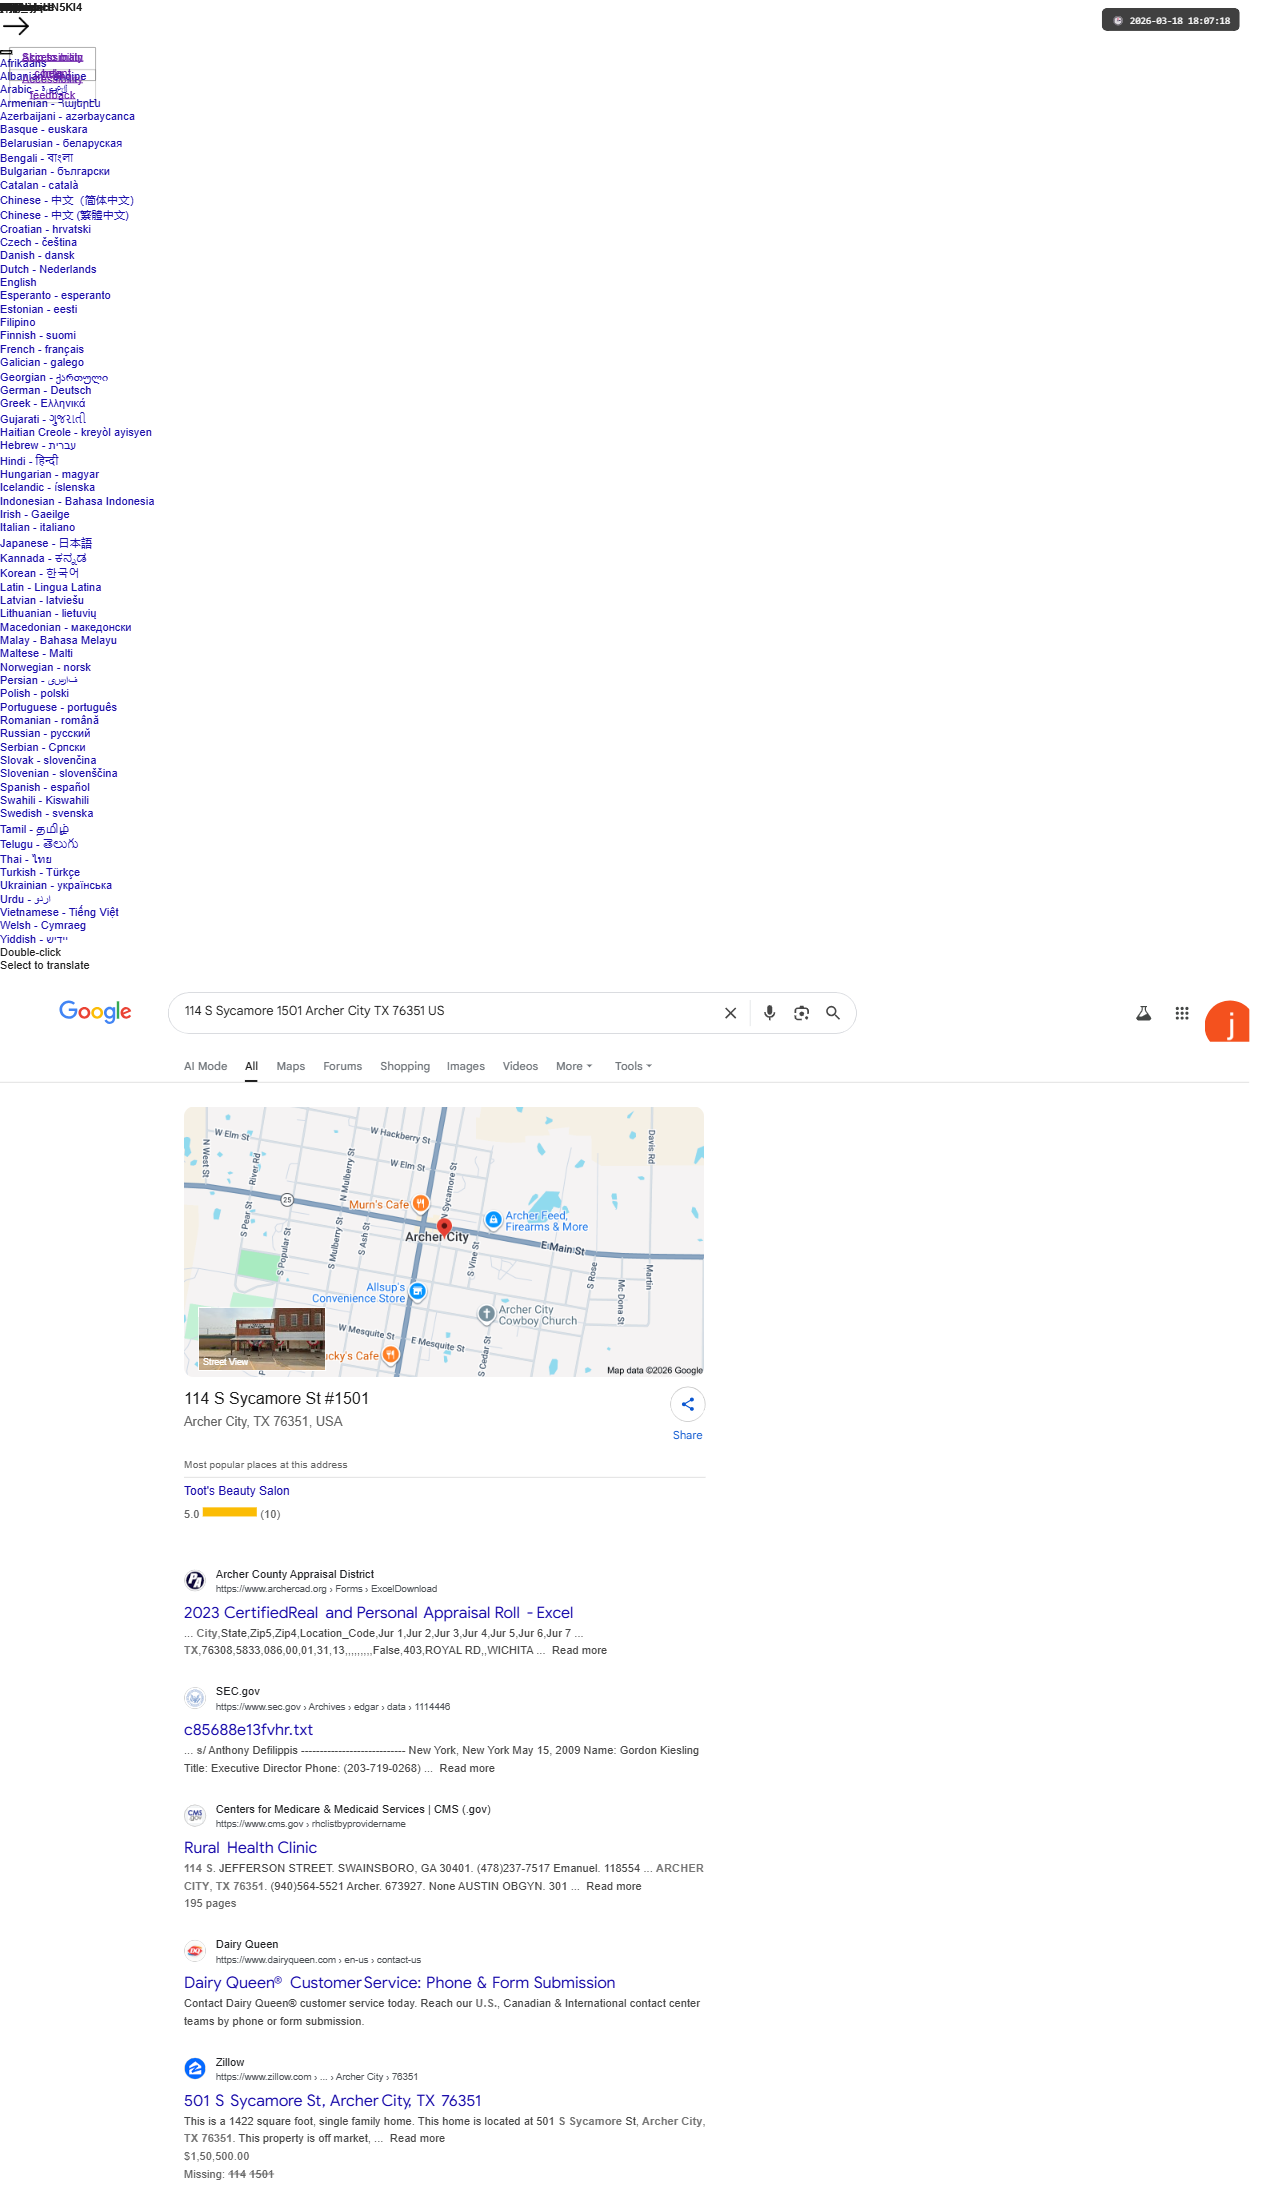The height and width of the screenshot is (2195, 1264).
Task: Select Spanish - español language
Action: pos(45,787)
